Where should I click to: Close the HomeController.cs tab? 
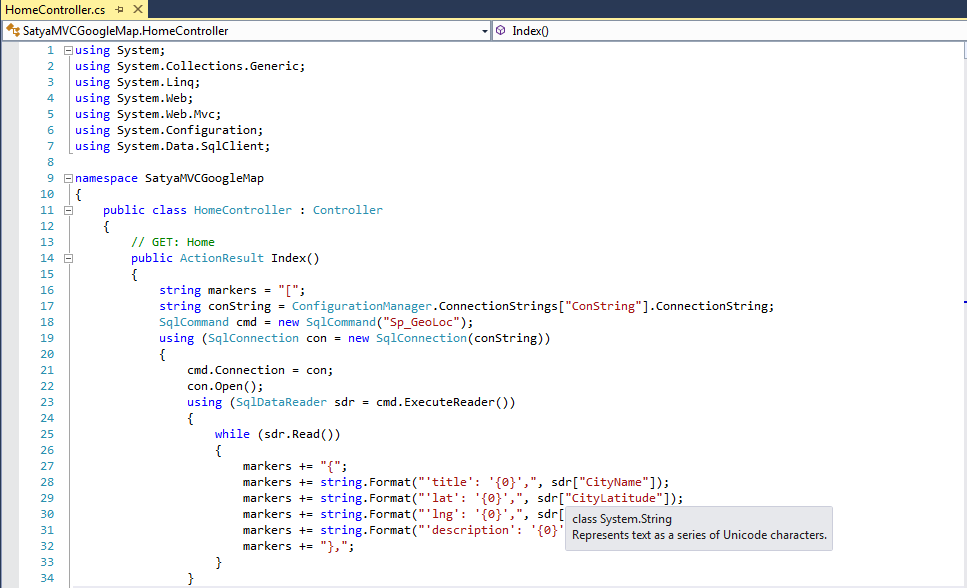click(136, 9)
